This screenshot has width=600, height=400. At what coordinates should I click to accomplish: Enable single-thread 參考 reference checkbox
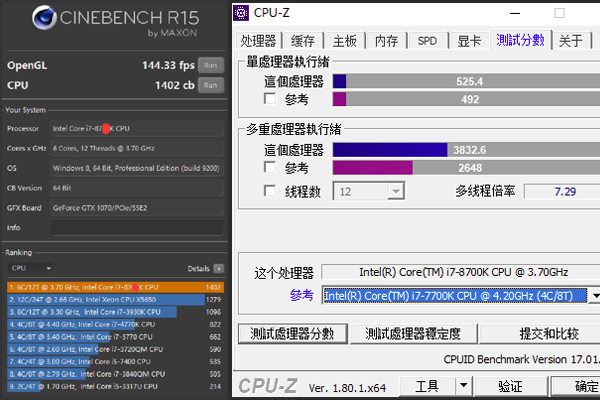point(270,99)
